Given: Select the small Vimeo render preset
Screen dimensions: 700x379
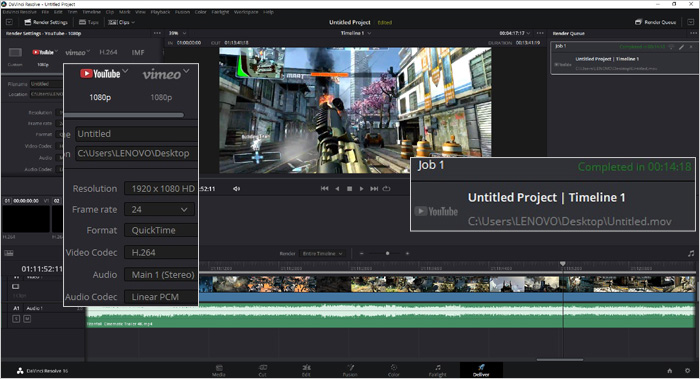Looking at the screenshot, I should pos(77,53).
